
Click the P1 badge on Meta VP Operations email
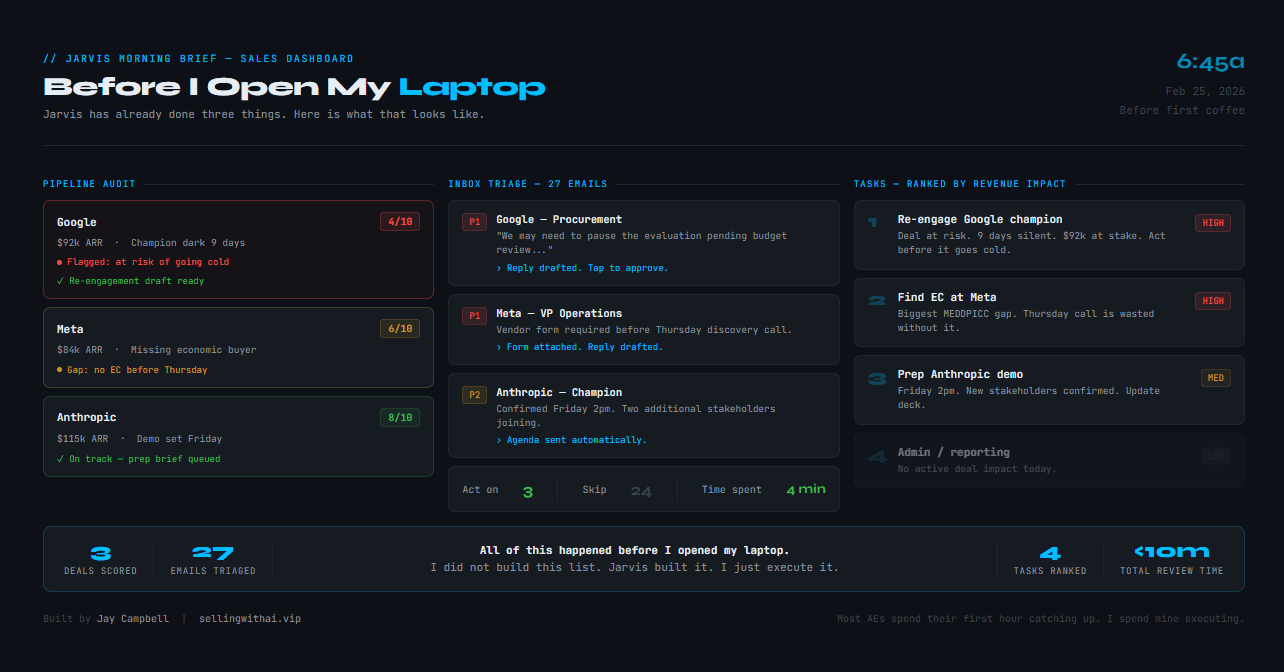pos(474,315)
